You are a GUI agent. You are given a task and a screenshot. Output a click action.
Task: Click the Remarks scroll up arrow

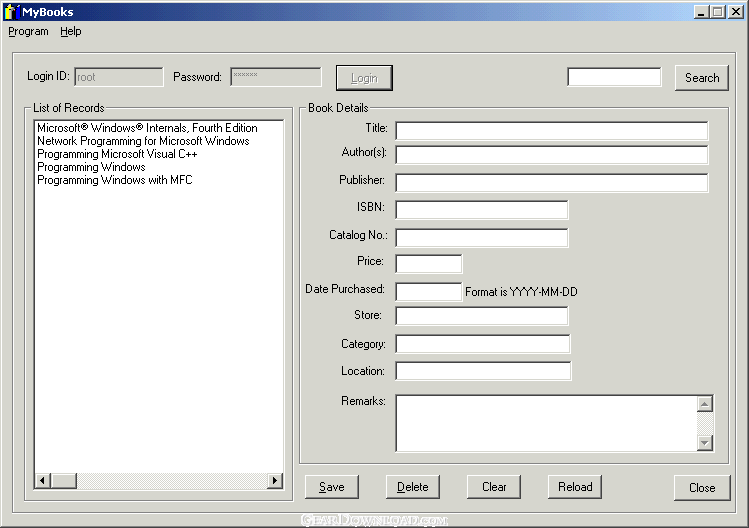(705, 404)
